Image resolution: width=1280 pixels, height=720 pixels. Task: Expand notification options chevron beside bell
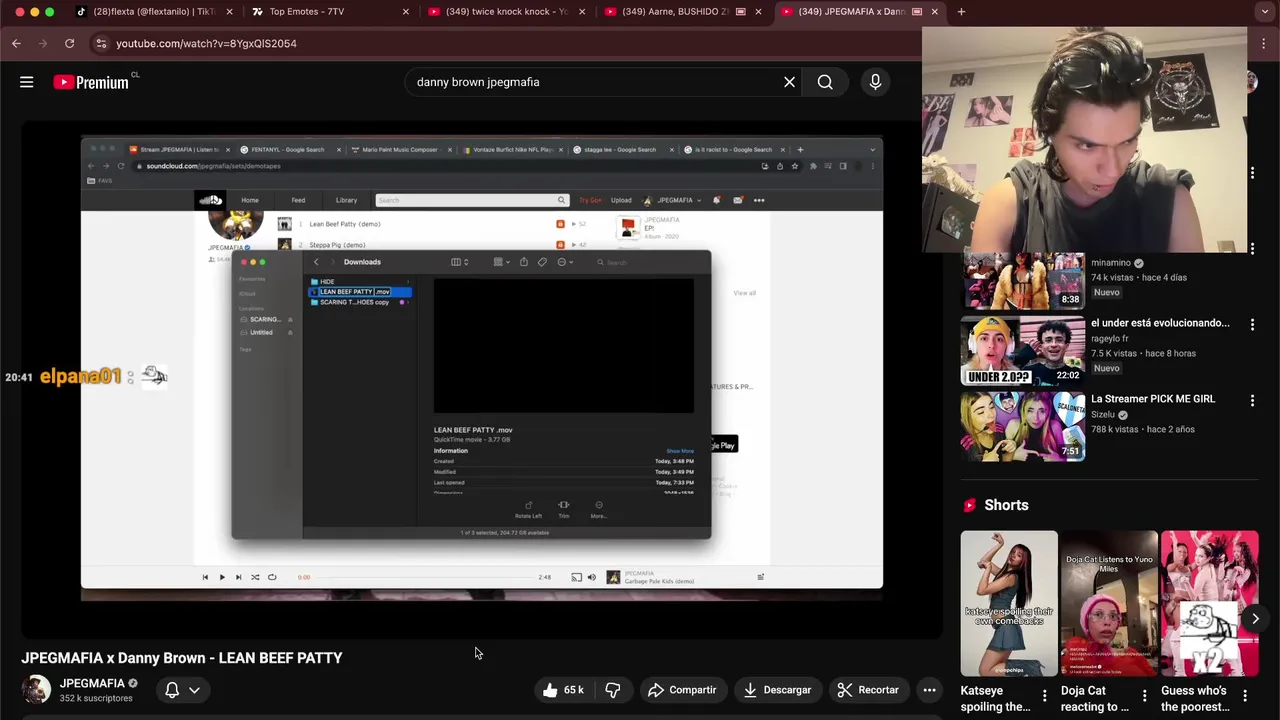coord(195,690)
